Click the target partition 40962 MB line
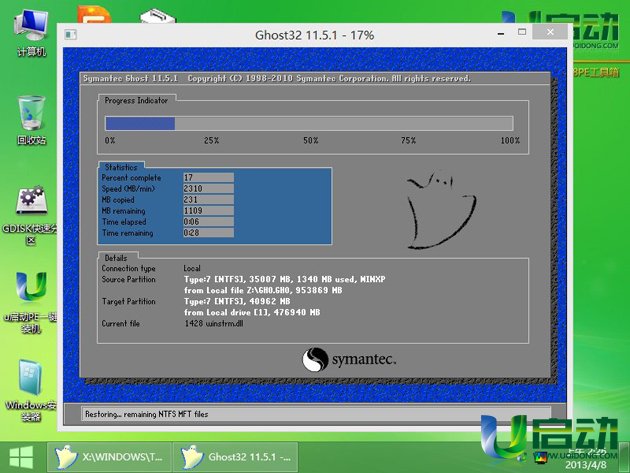630x473 pixels. pyautogui.click(x=237, y=301)
